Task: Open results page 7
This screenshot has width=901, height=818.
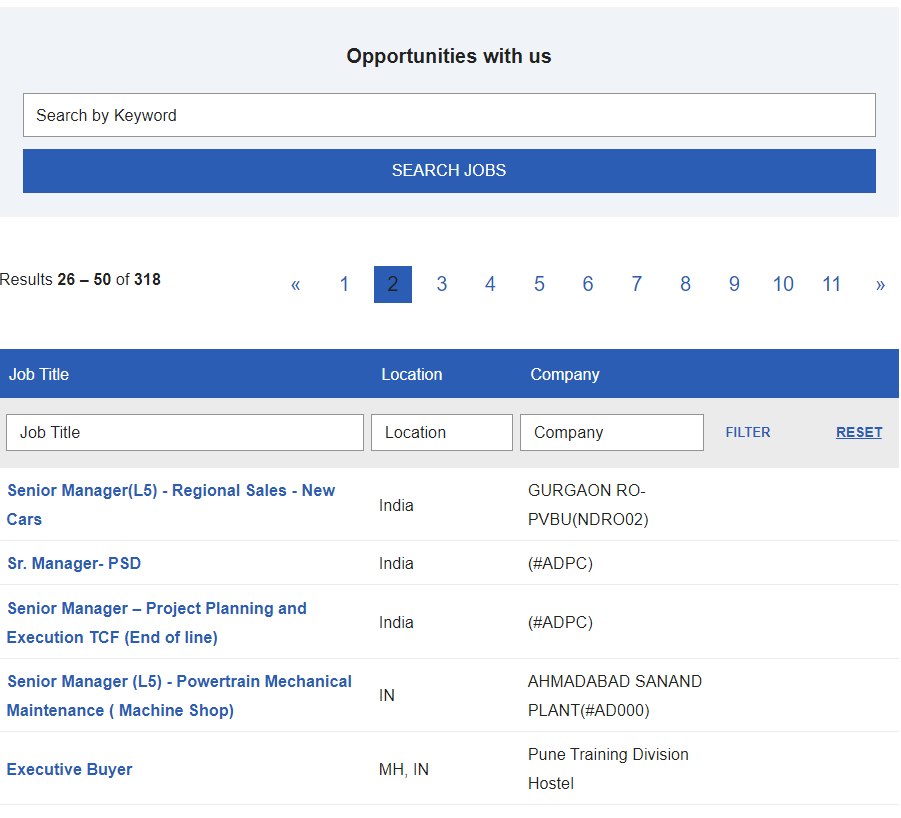Action: click(x=637, y=284)
